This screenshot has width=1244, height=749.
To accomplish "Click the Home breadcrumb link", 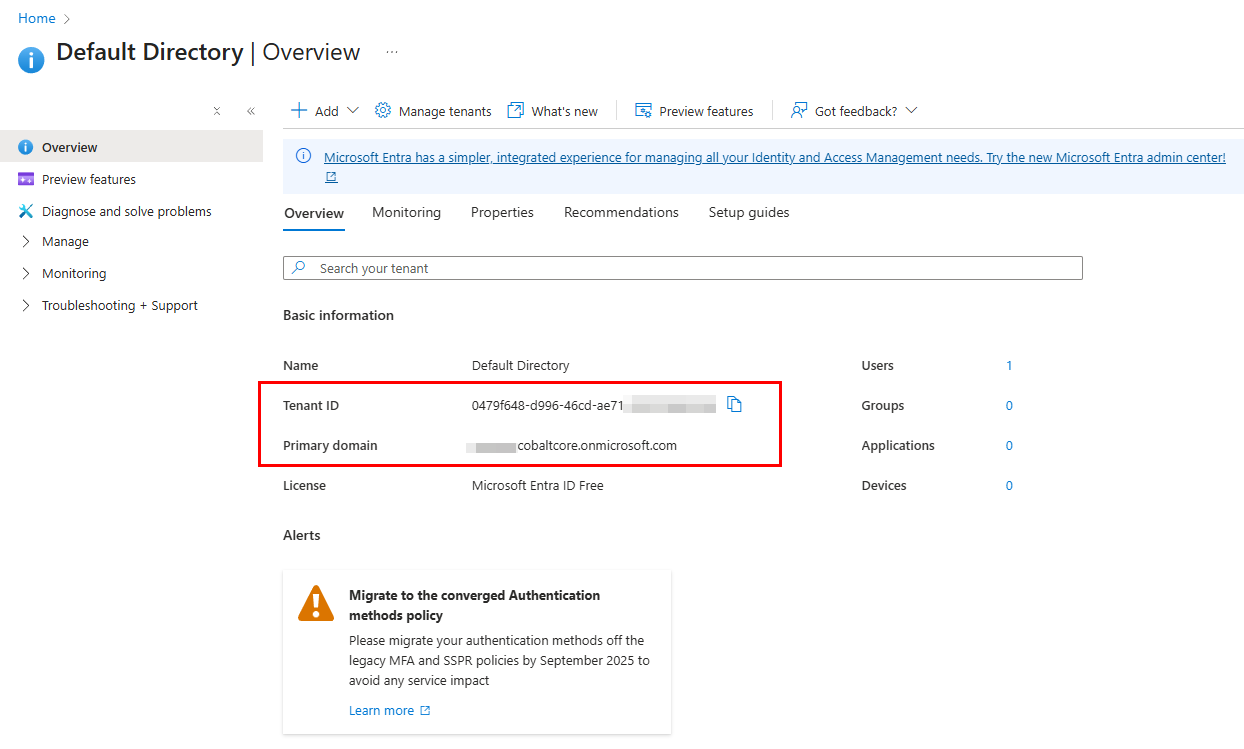I will 37,18.
